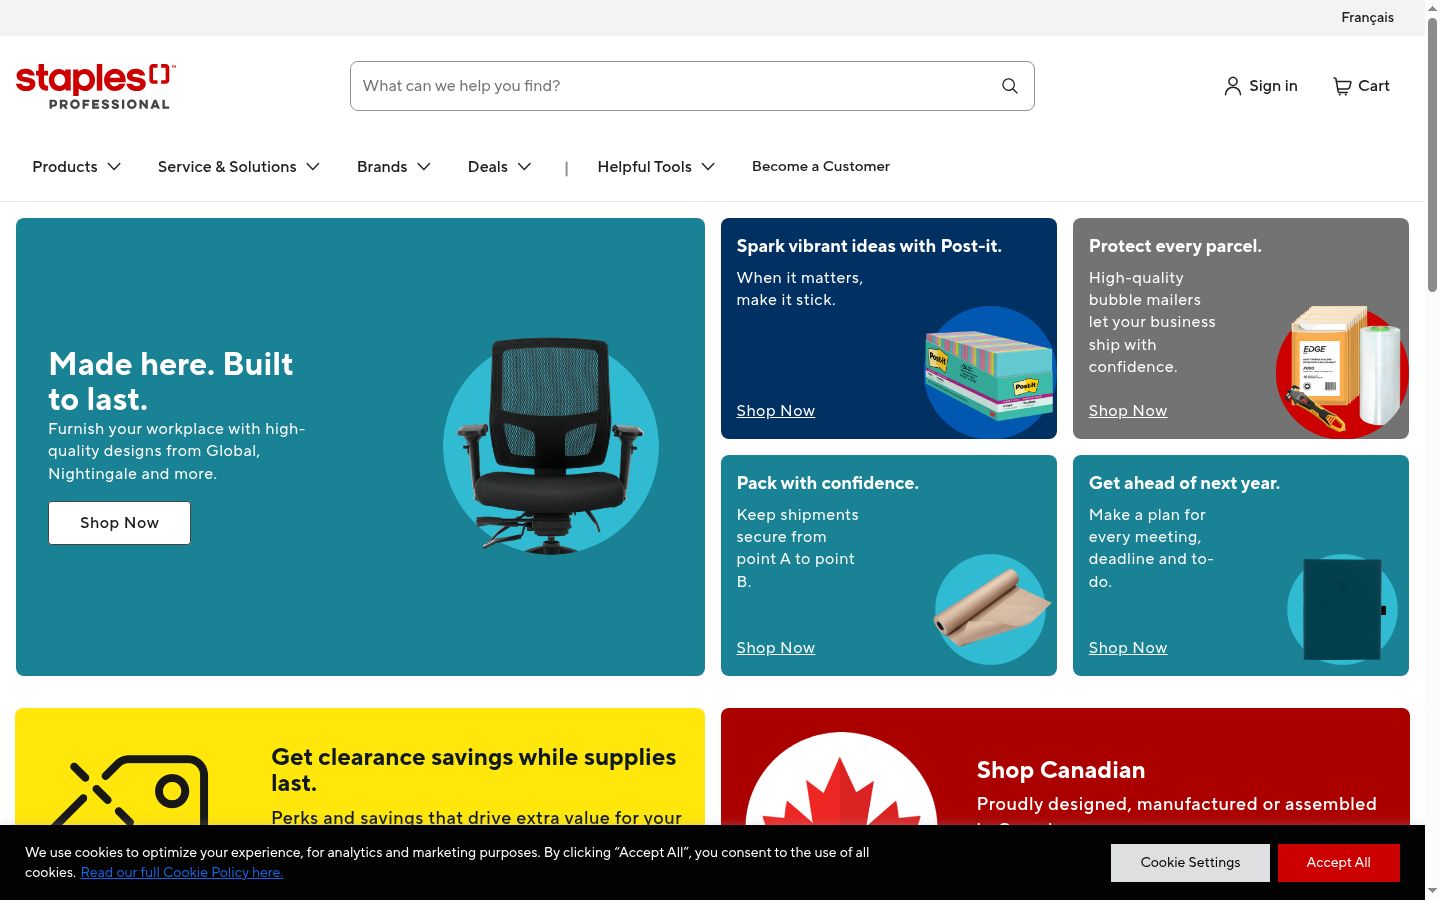Click the planner notebook image
Image resolution: width=1440 pixels, height=900 pixels.
(x=1342, y=609)
